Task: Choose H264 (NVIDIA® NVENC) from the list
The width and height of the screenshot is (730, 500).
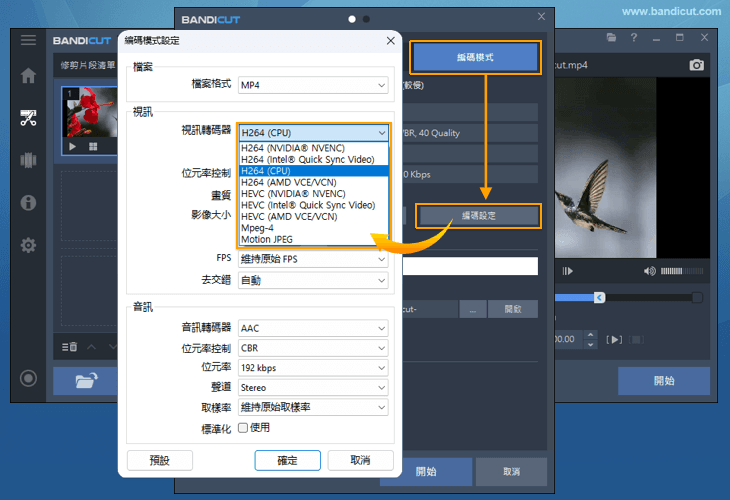Action: 314,148
